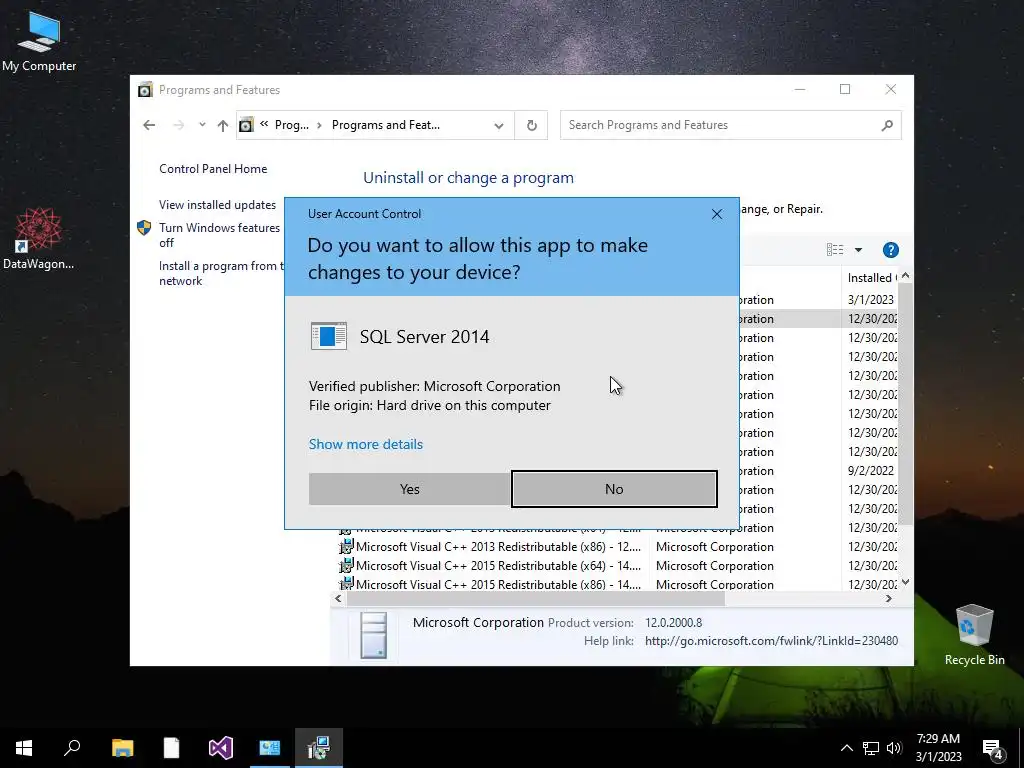This screenshot has height=768, width=1024.
Task: Click the horizontal scrollbar left arrow
Action: tap(338, 598)
